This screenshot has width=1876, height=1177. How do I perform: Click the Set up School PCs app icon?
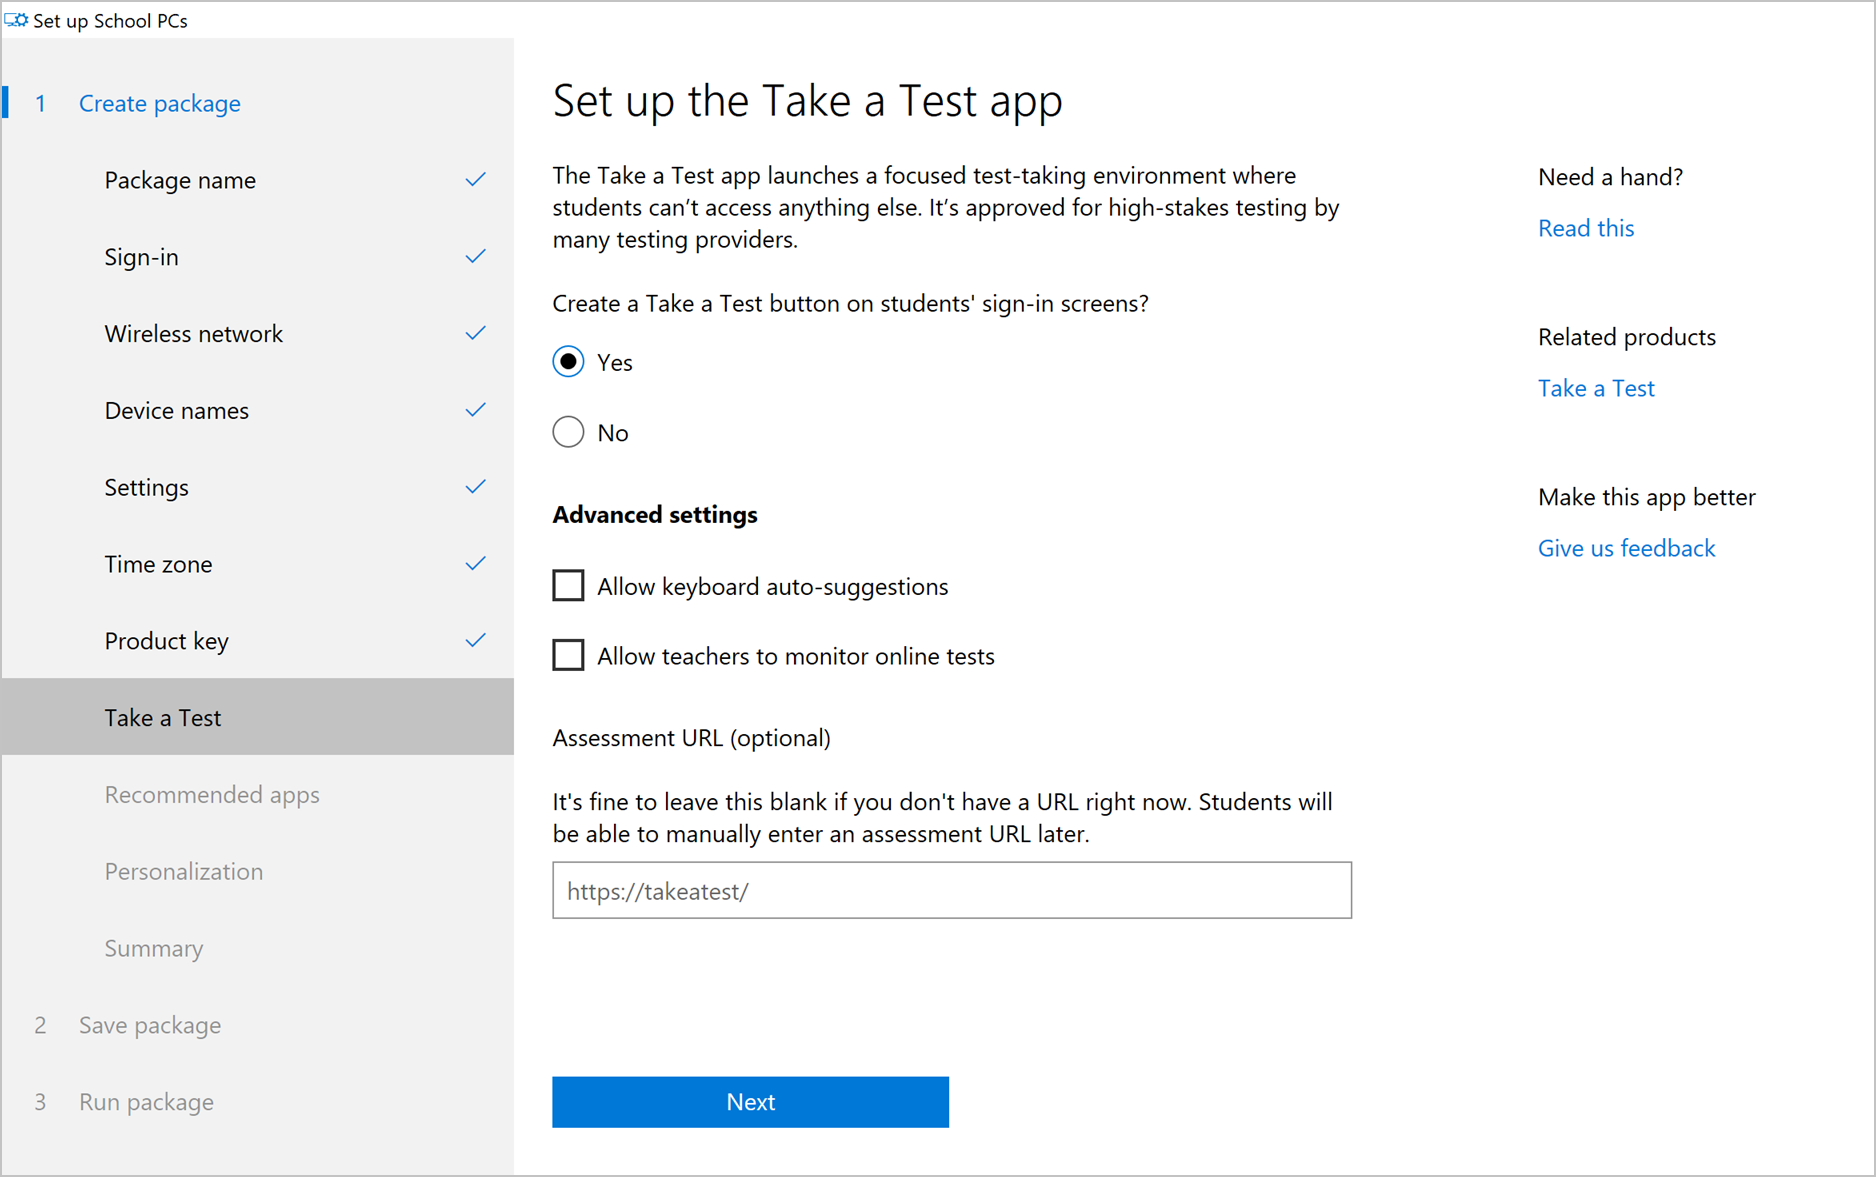(16, 20)
